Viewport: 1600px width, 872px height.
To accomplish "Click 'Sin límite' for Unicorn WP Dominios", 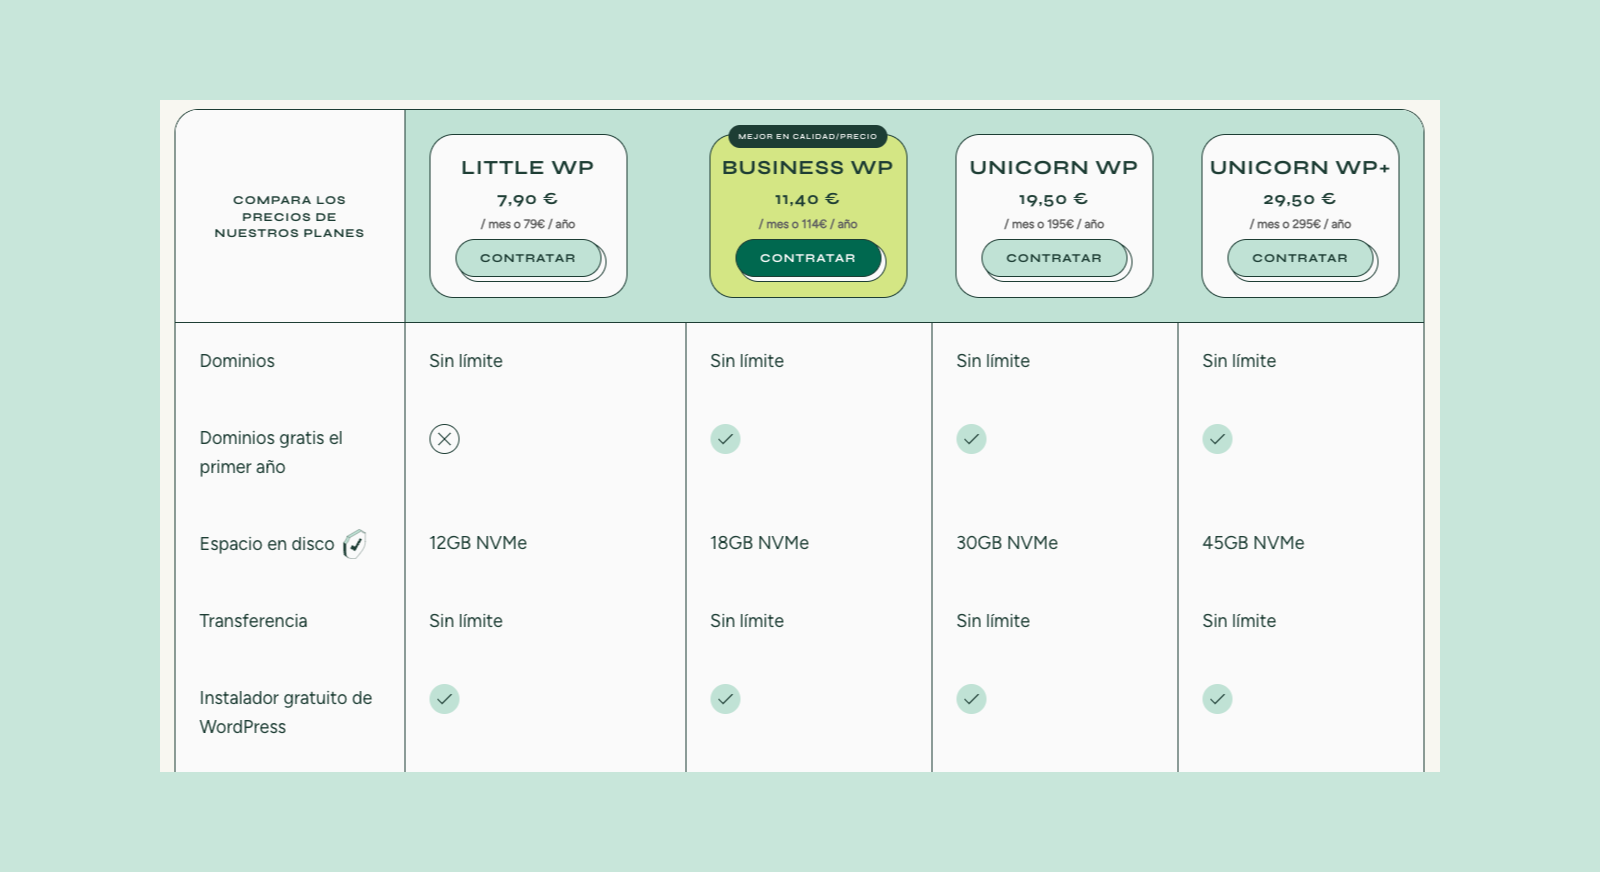I will (x=993, y=361).
